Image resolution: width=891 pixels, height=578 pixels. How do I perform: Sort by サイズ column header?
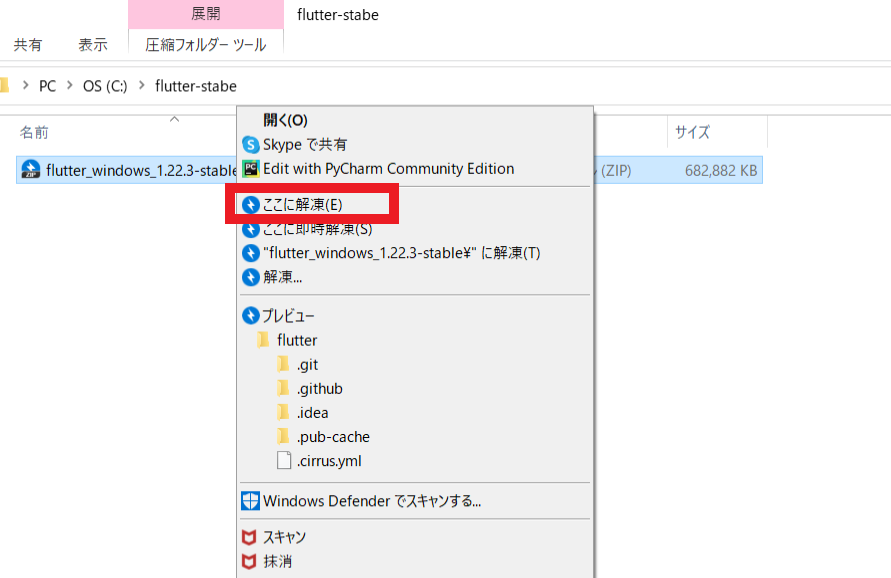[692, 132]
